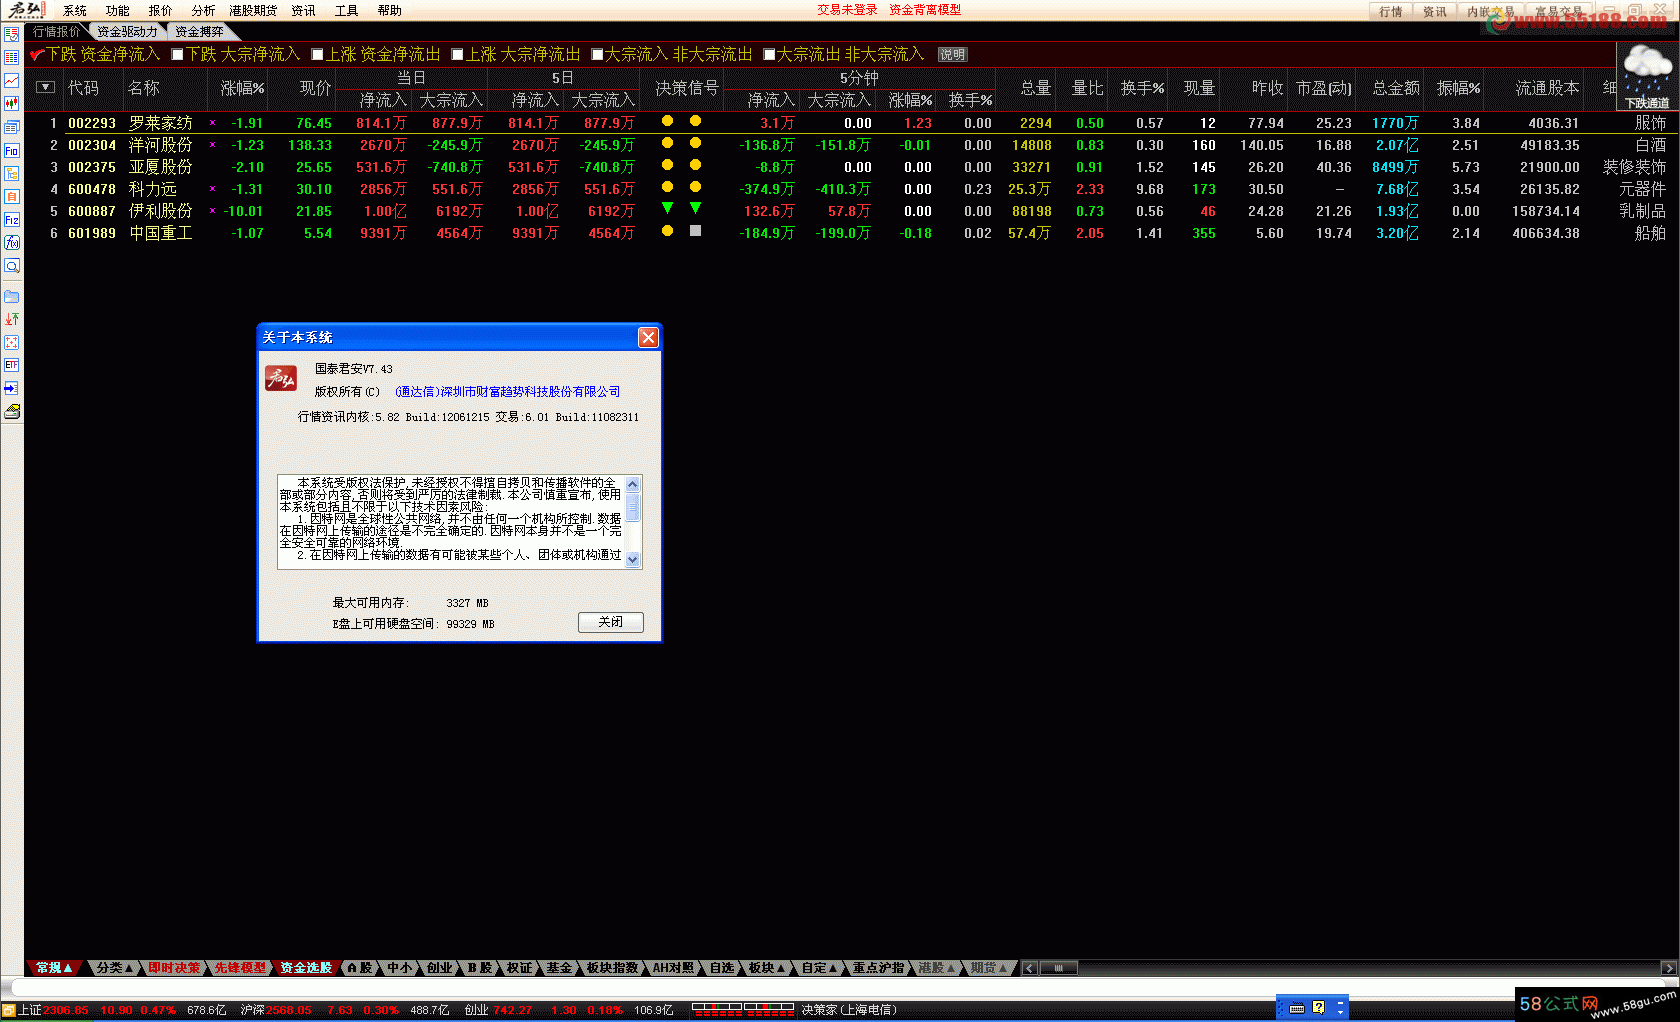1680x1022 pixels.
Task: Click the red dotted square icon
Action: 12,342
